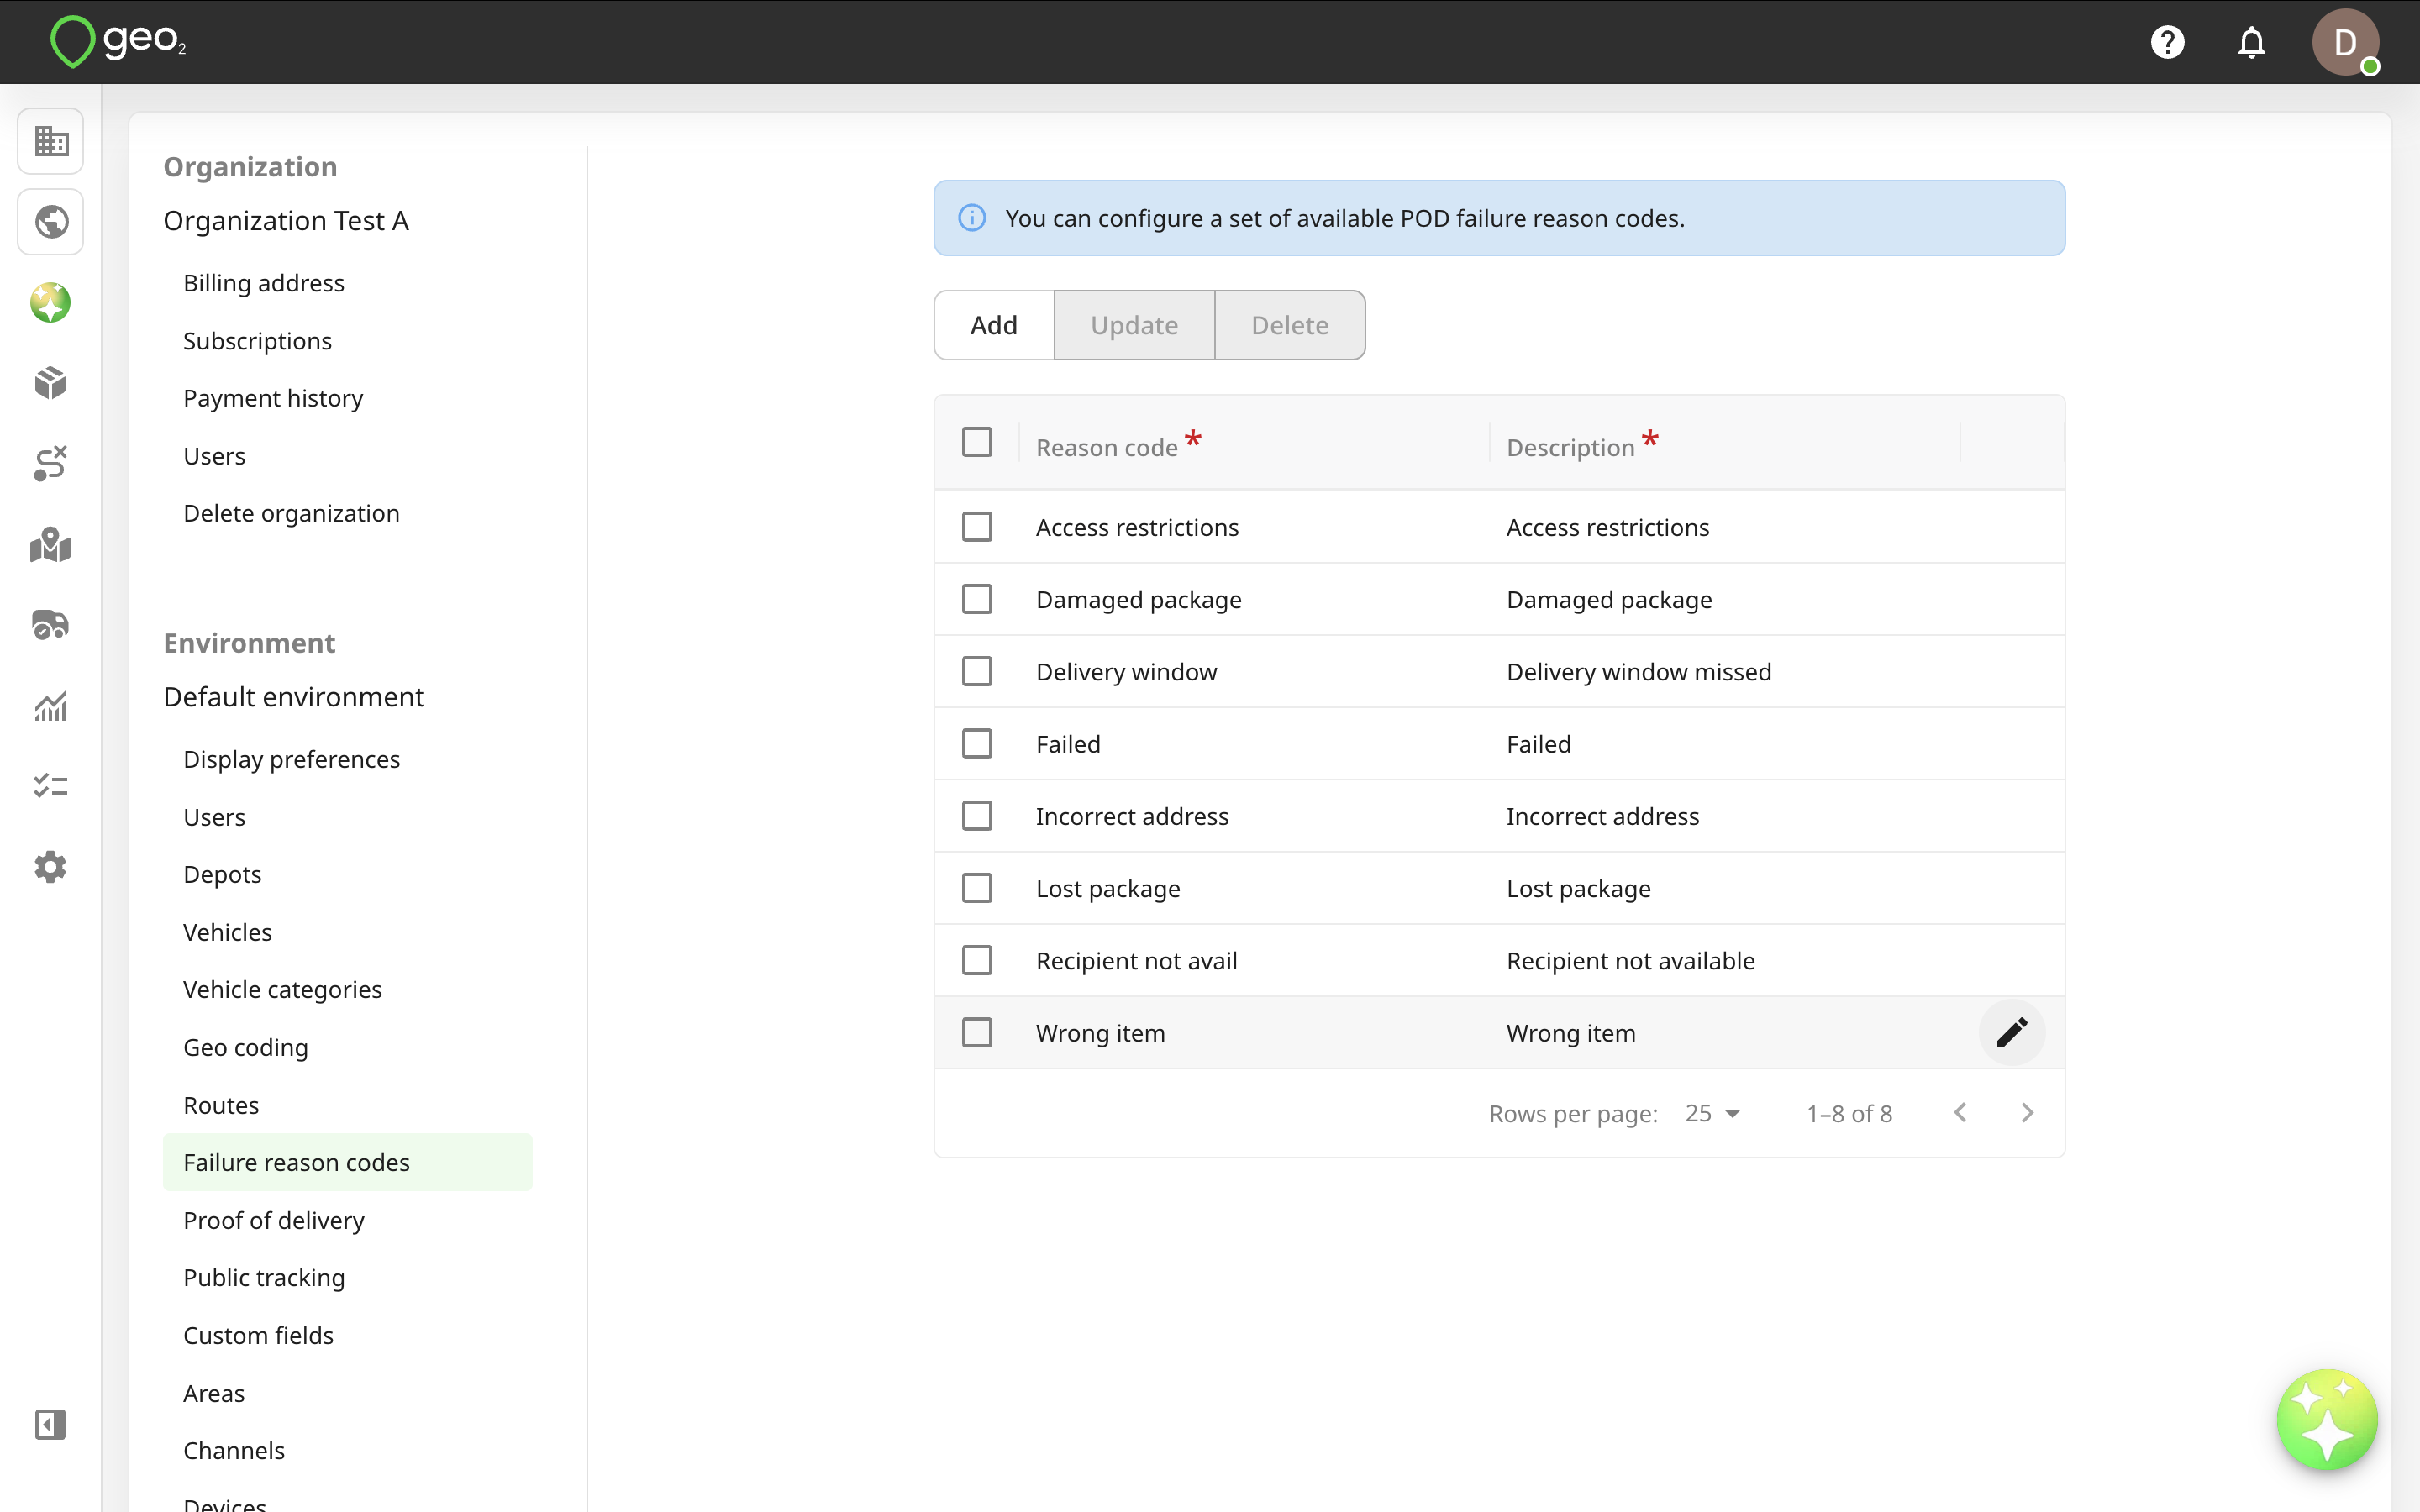Image resolution: width=2420 pixels, height=1512 pixels.
Task: Open the analytics chart icon in sidebar
Action: coord(51,706)
